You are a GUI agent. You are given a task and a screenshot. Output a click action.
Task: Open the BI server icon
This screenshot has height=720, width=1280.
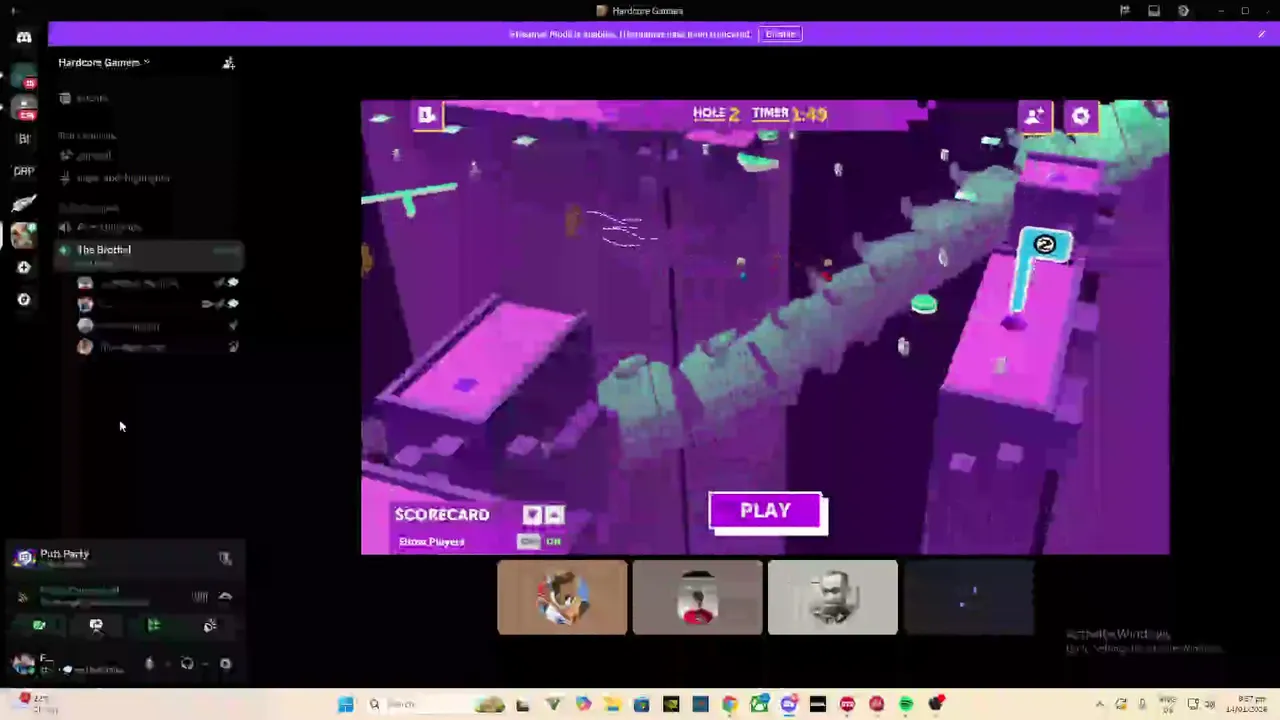pos(24,139)
